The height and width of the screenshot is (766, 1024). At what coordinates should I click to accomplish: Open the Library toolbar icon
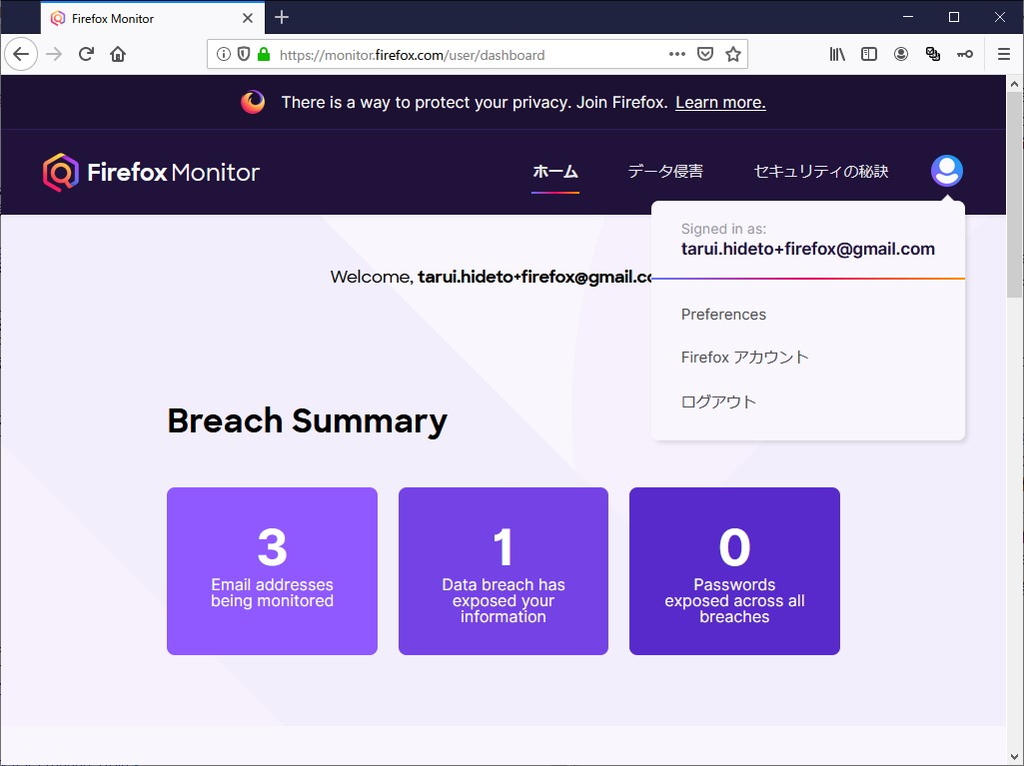click(837, 54)
